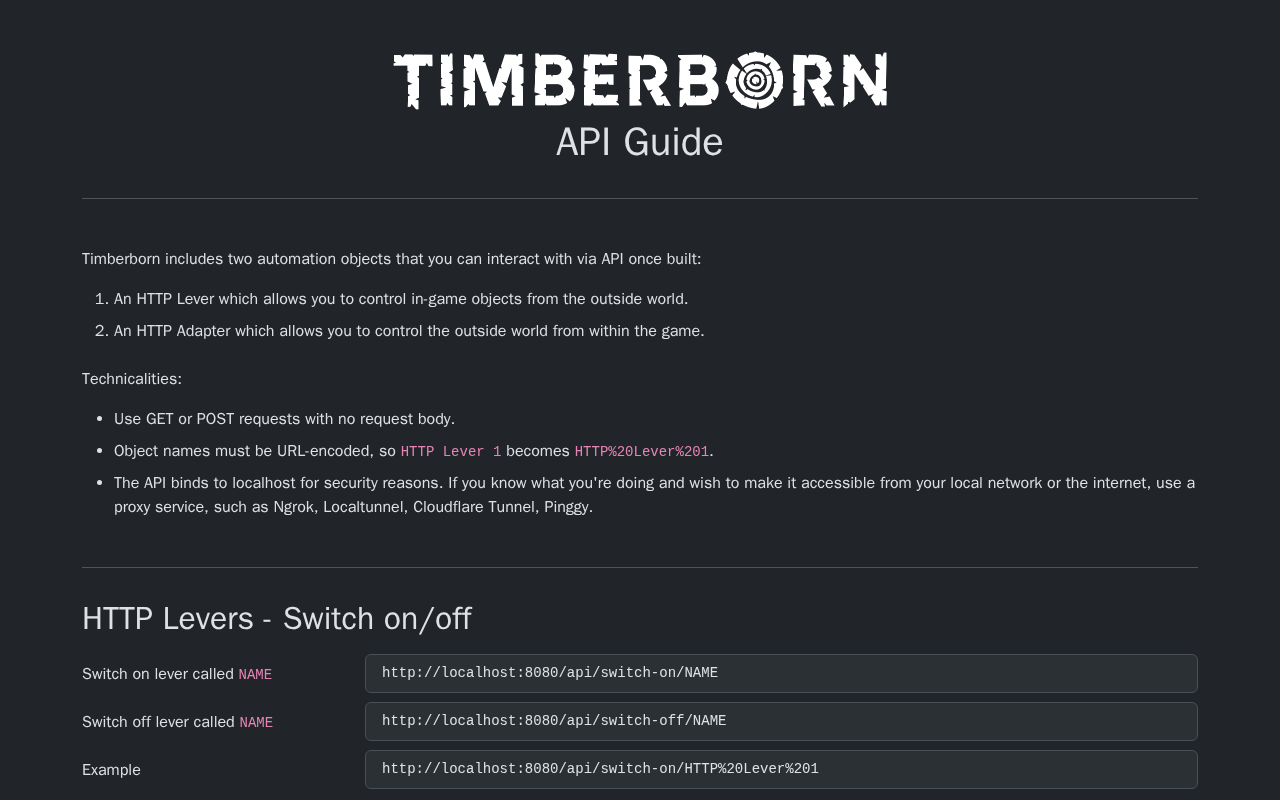Click the "Technicalities:" text

[x=132, y=379]
